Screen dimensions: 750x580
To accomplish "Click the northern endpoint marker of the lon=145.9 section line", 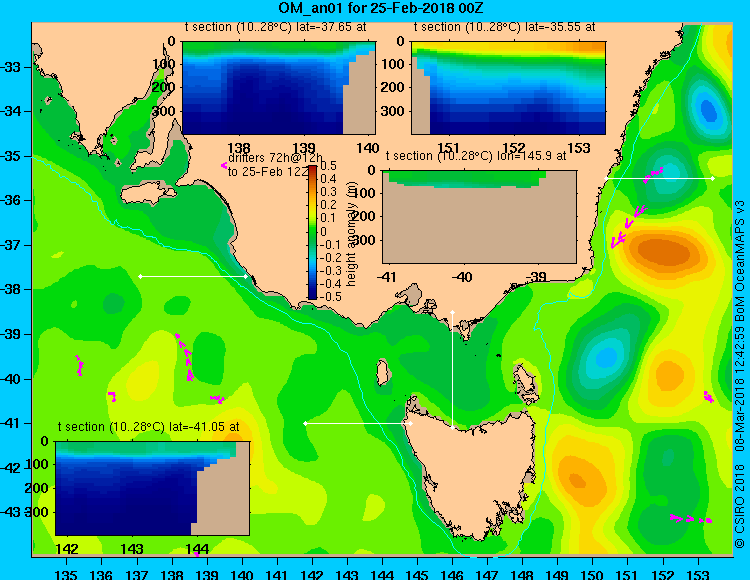I will point(452,313).
